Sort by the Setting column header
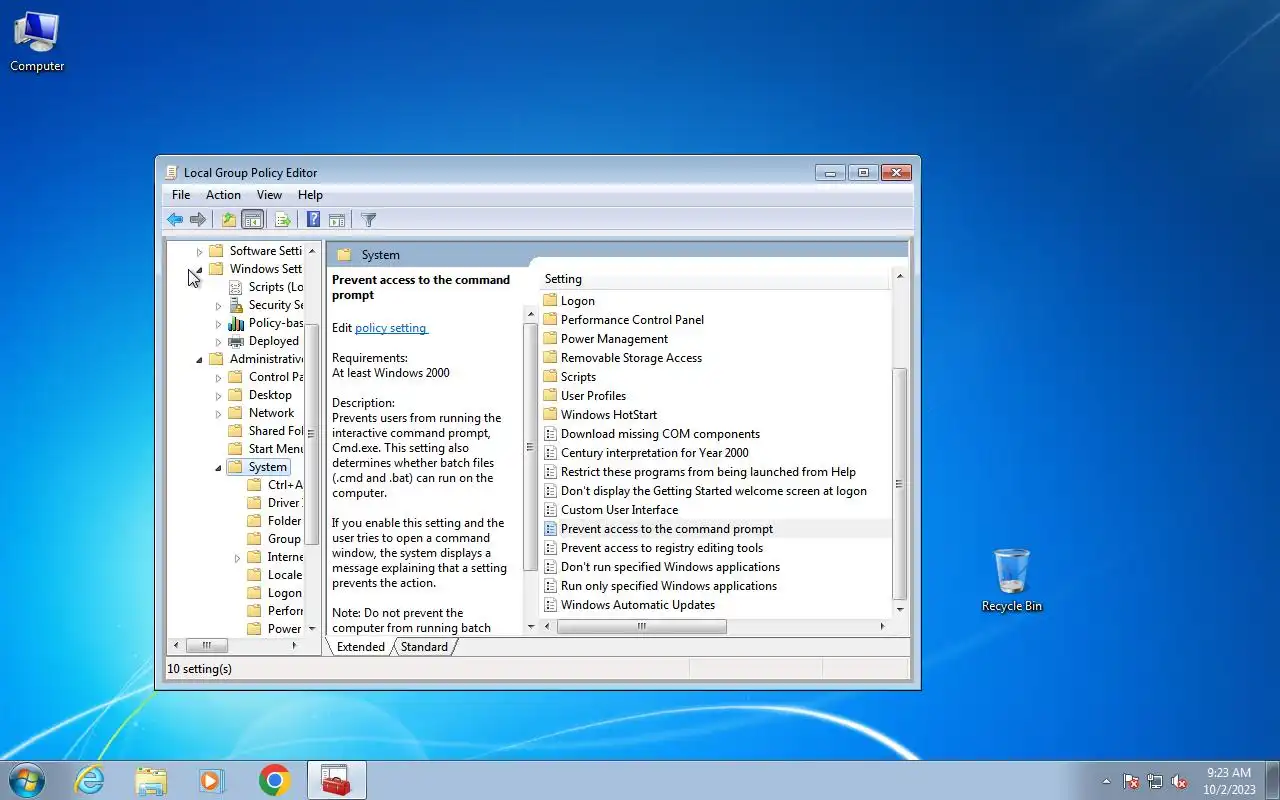 713,279
